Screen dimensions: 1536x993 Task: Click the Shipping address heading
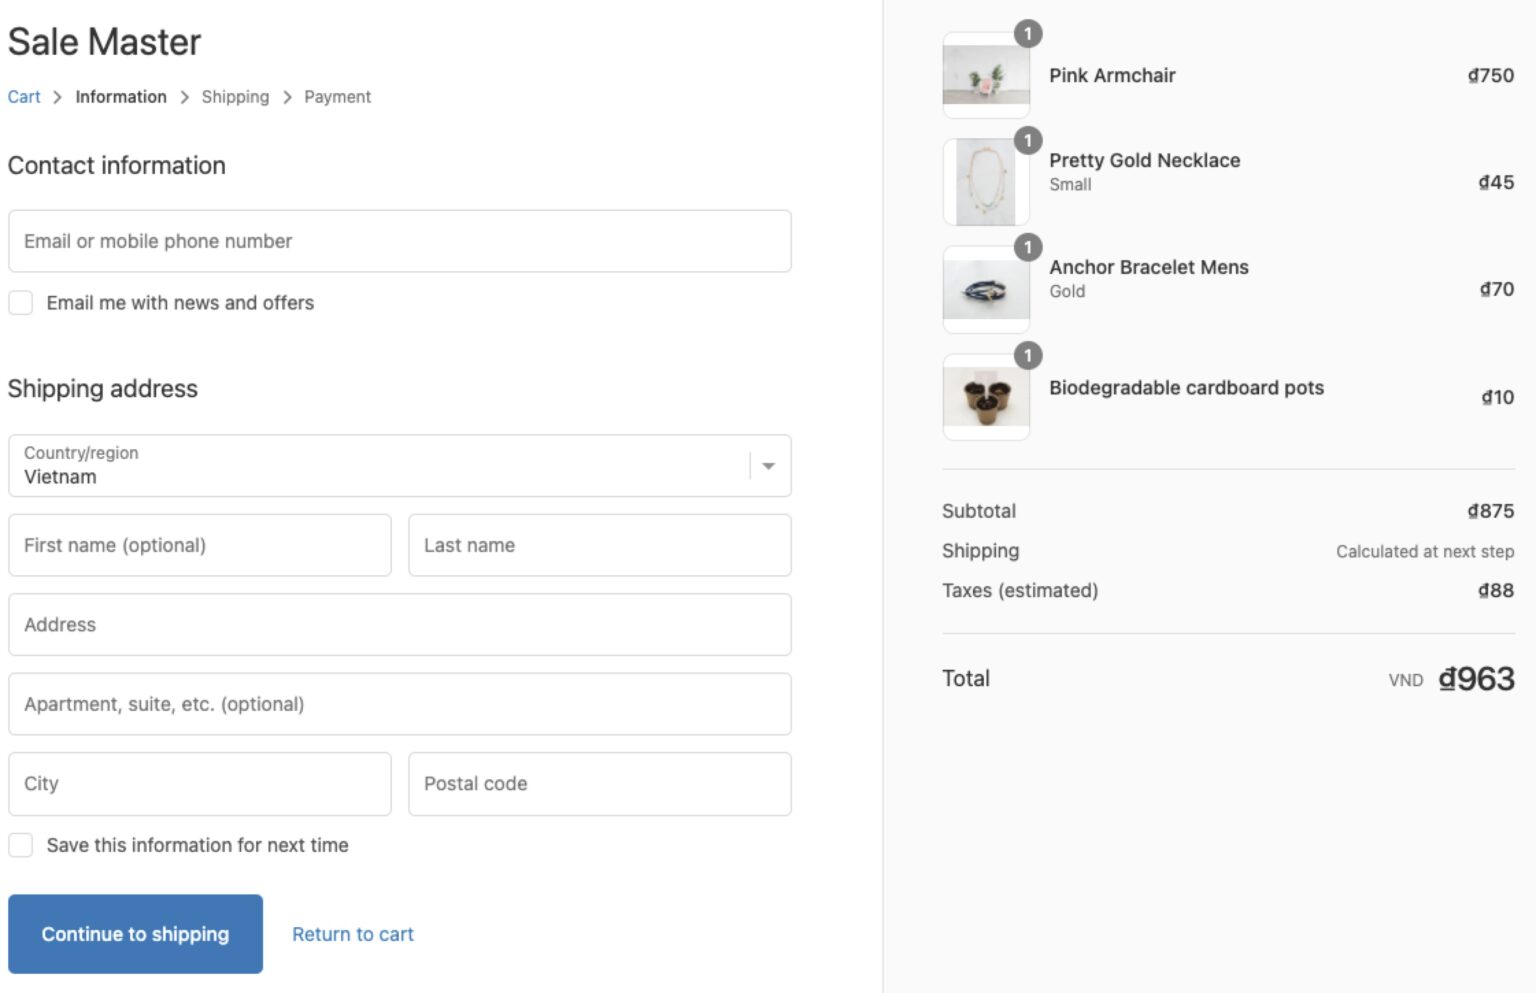click(x=103, y=389)
